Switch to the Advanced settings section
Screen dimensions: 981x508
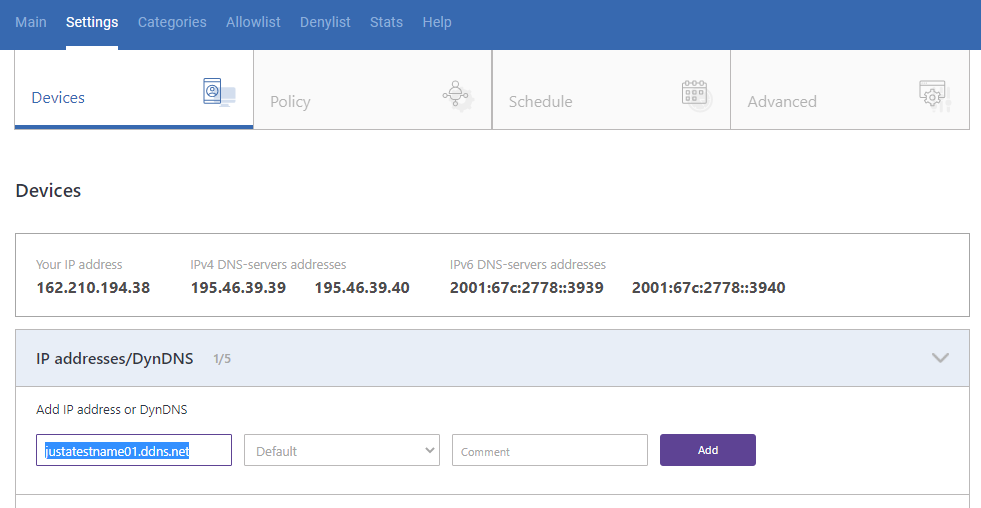pos(850,89)
